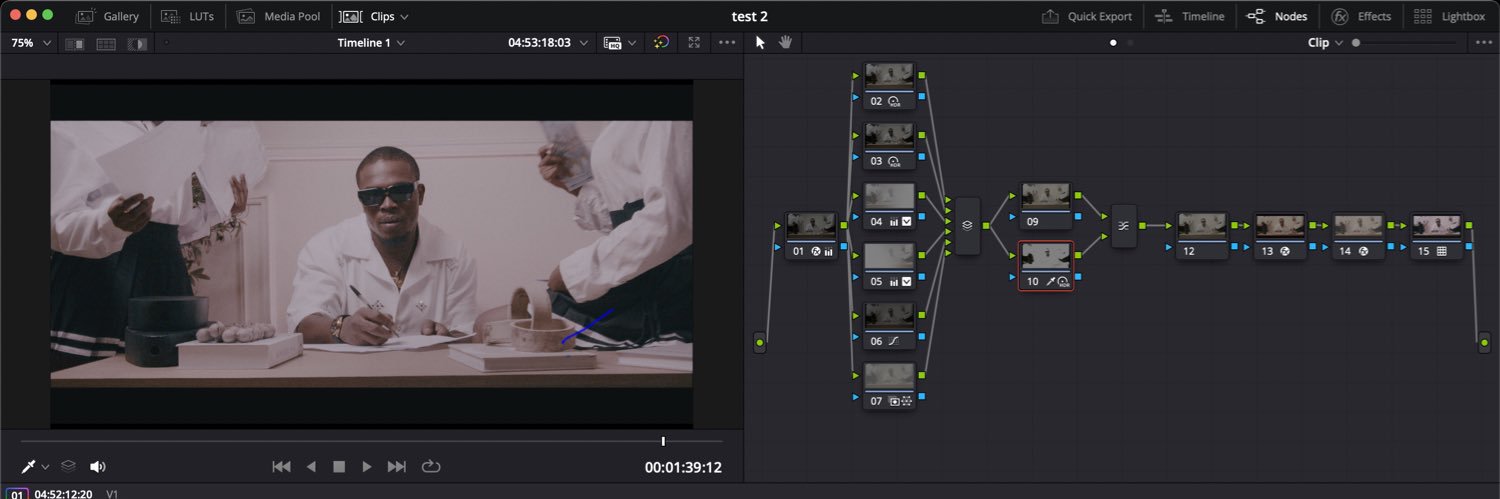The height and width of the screenshot is (499, 1500).
Task: Click the HQ proxy mode icon
Action: pyautogui.click(x=613, y=43)
